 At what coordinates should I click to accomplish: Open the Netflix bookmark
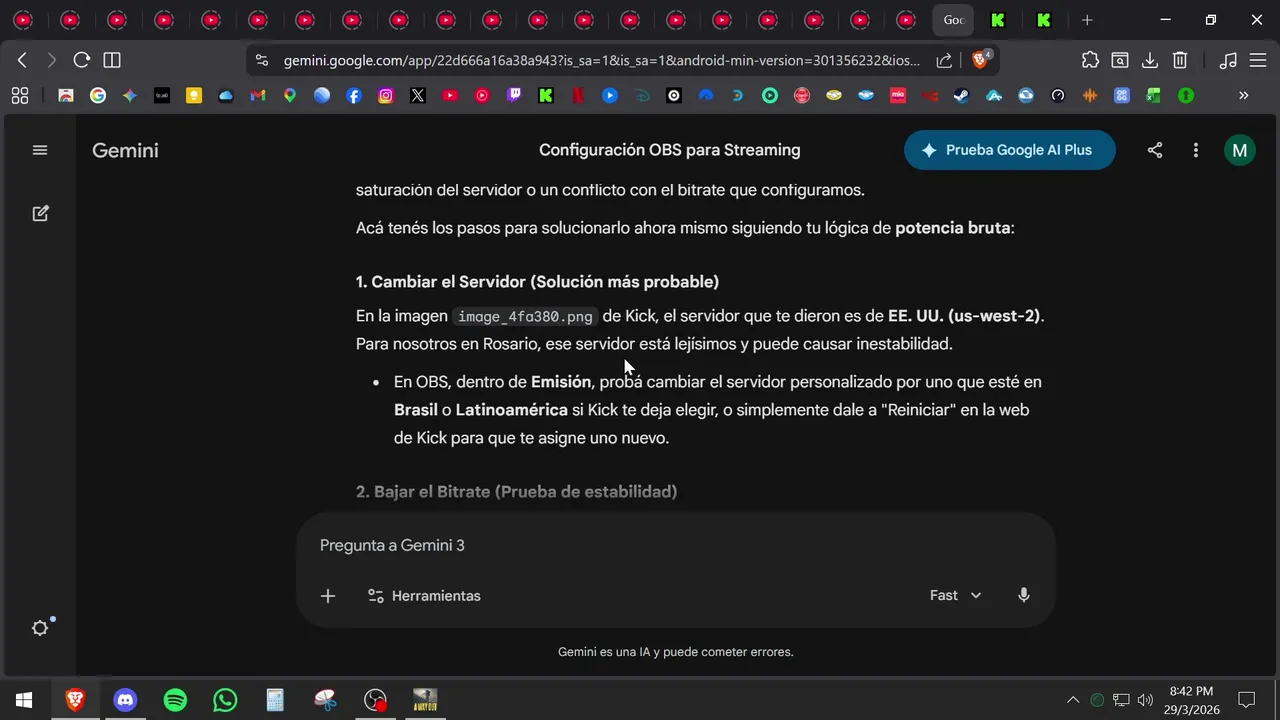578,96
